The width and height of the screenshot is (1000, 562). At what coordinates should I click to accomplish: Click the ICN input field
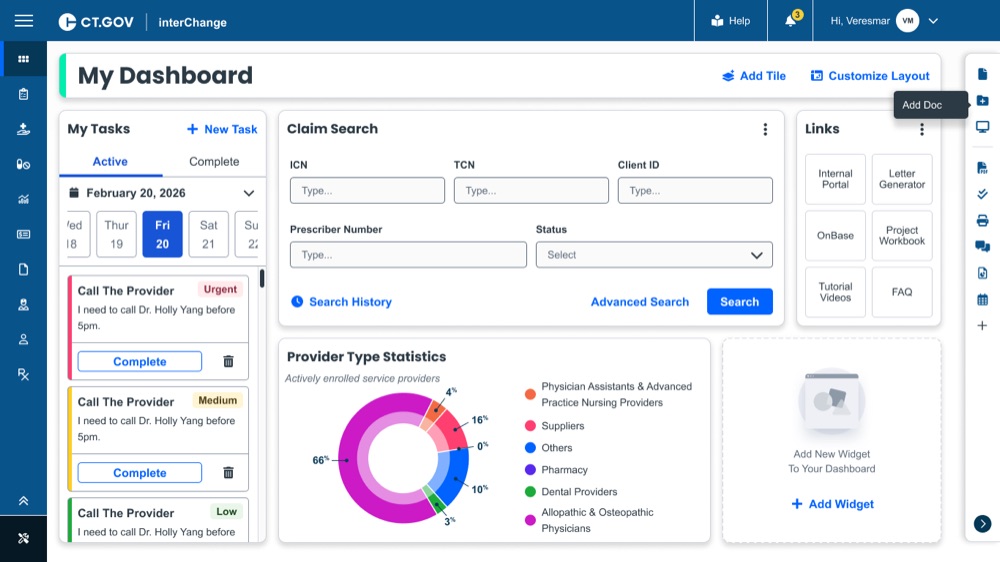[367, 191]
